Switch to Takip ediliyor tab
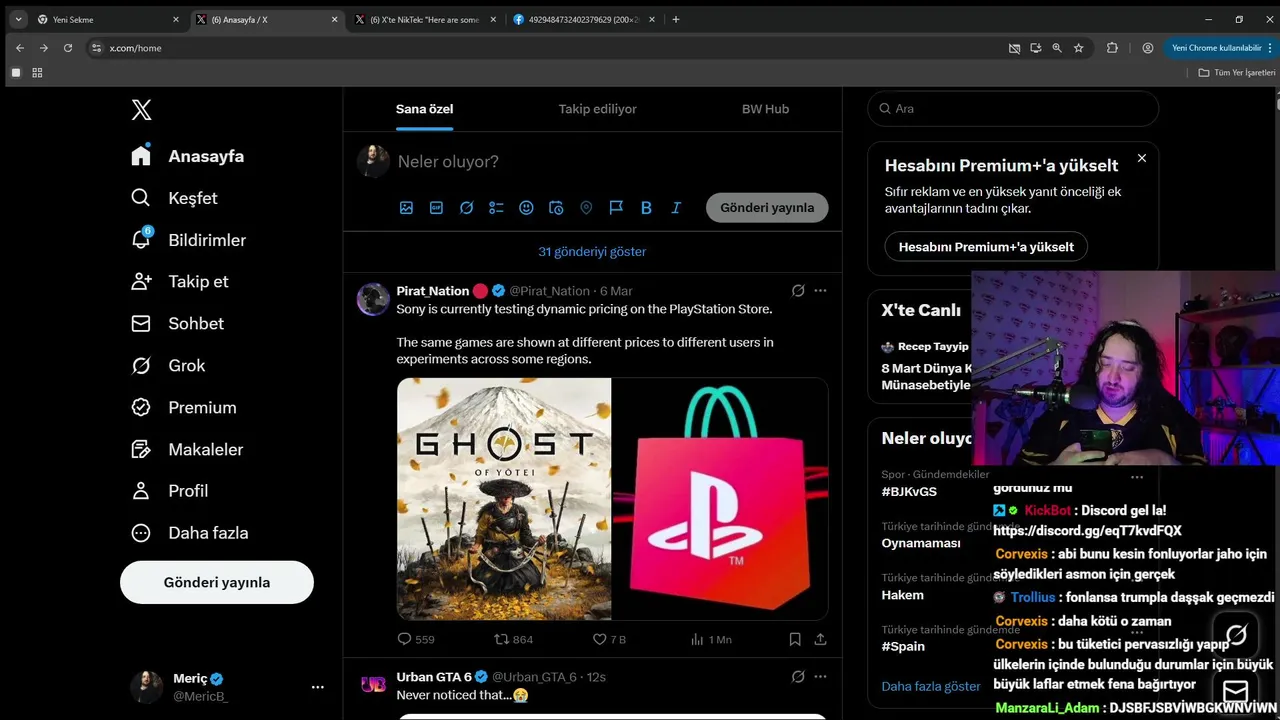1280x720 pixels. click(597, 109)
